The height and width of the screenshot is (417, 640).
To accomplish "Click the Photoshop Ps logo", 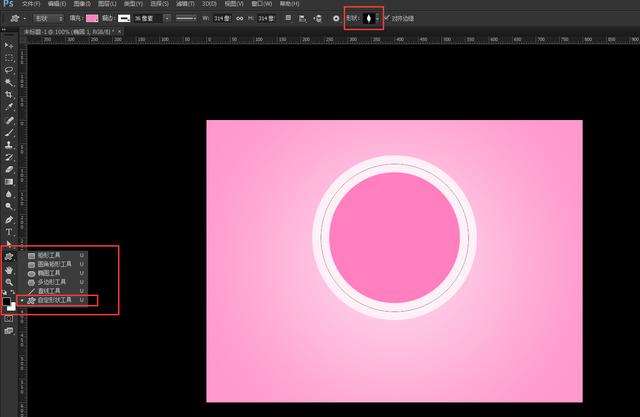I will click(x=8, y=4).
